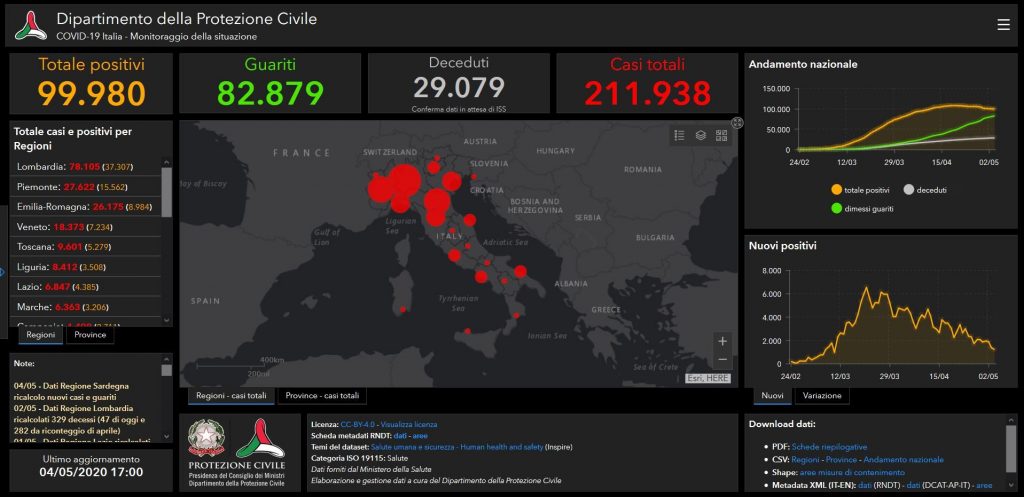The width and height of the screenshot is (1024, 497).
Task: Expand the collapsed left side panel arrow
Action: click(x=3, y=270)
